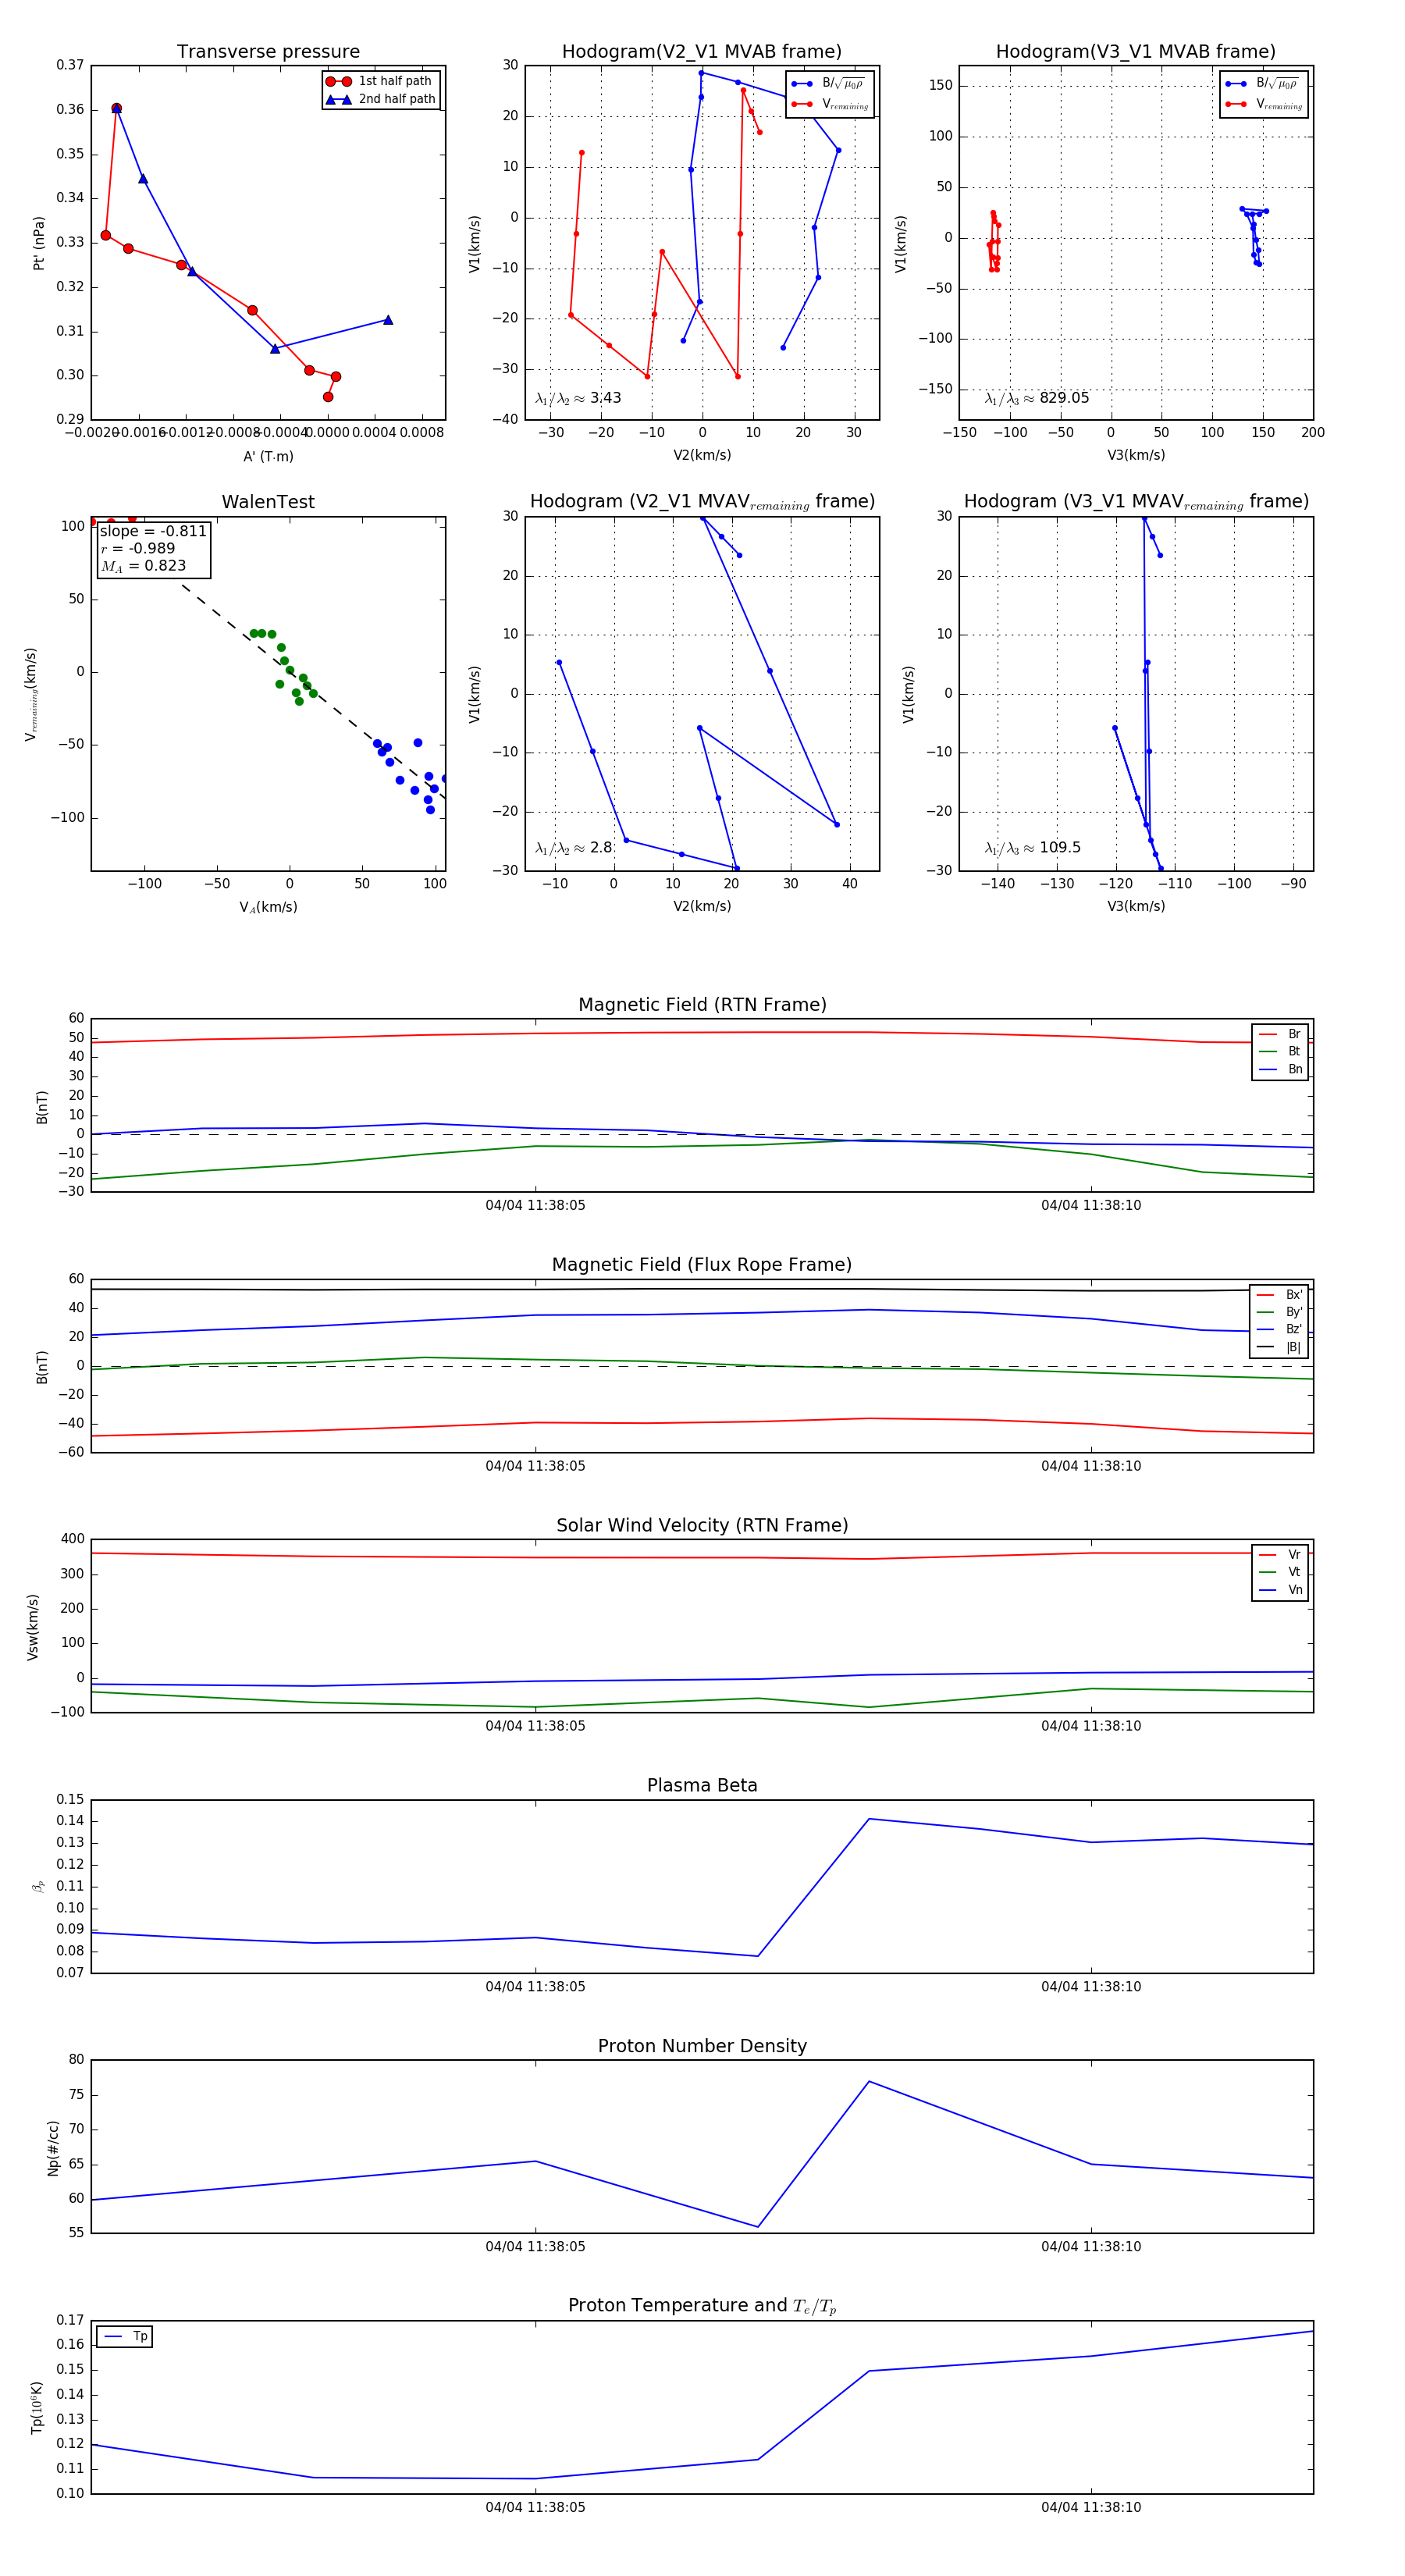Select the By' legend entry
Image resolution: width=1405 pixels, height=2576 pixels.
1279,1312
